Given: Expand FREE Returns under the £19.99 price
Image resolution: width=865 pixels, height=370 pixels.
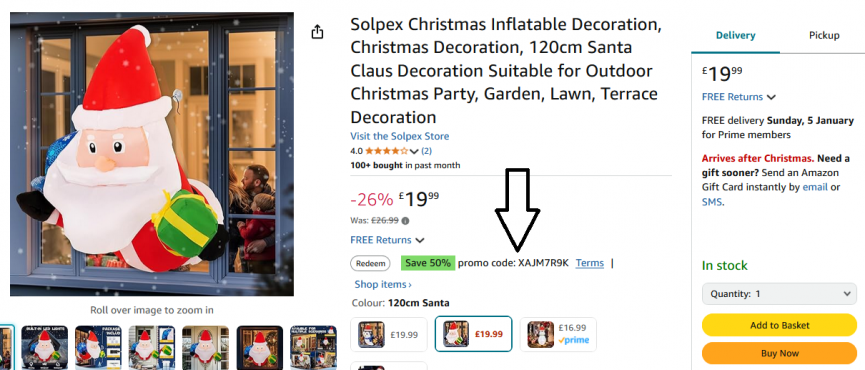Looking at the screenshot, I should pyautogui.click(x=387, y=240).
